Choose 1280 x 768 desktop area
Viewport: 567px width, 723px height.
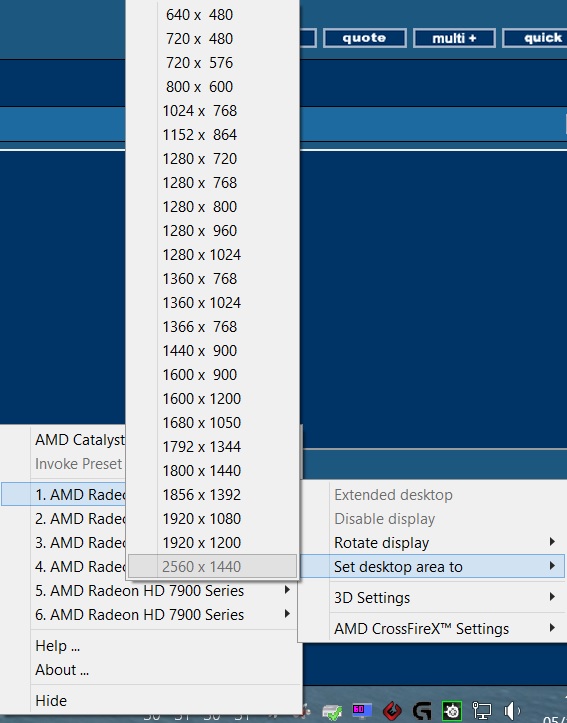tap(213, 183)
